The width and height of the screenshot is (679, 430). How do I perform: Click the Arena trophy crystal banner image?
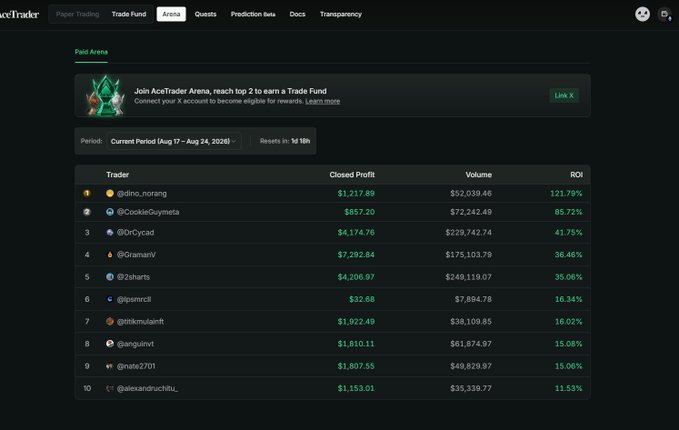105,96
